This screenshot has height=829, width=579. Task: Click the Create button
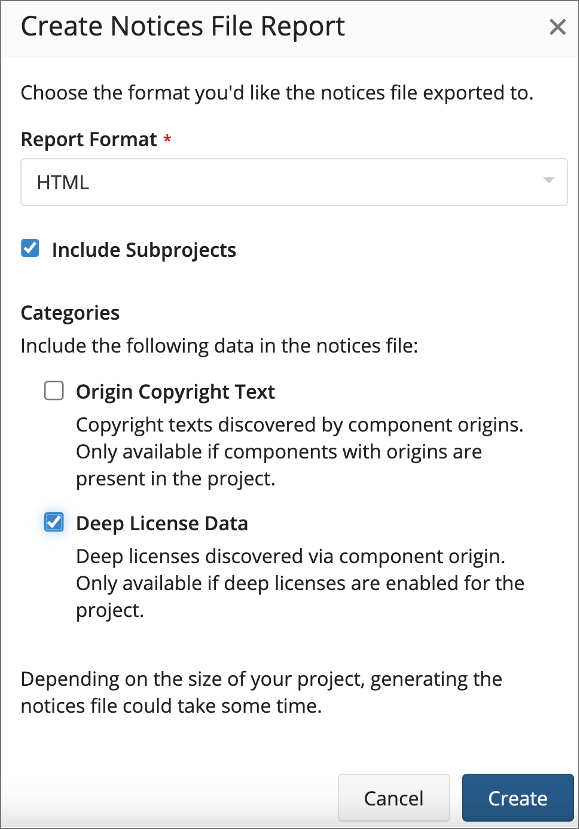518,798
